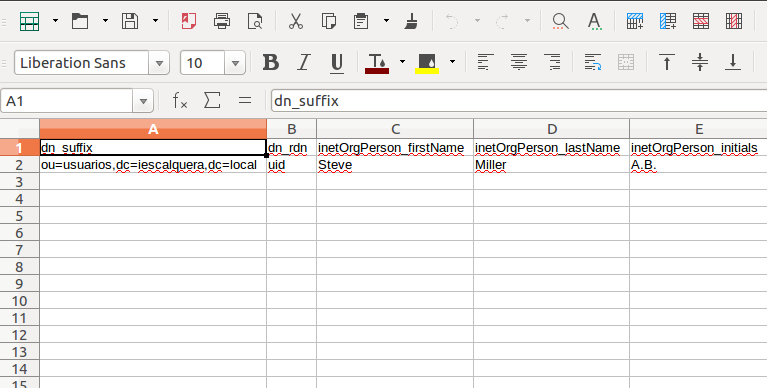The width and height of the screenshot is (767, 388).
Task: Select the Clone Formatting paintbrush
Action: 411,21
